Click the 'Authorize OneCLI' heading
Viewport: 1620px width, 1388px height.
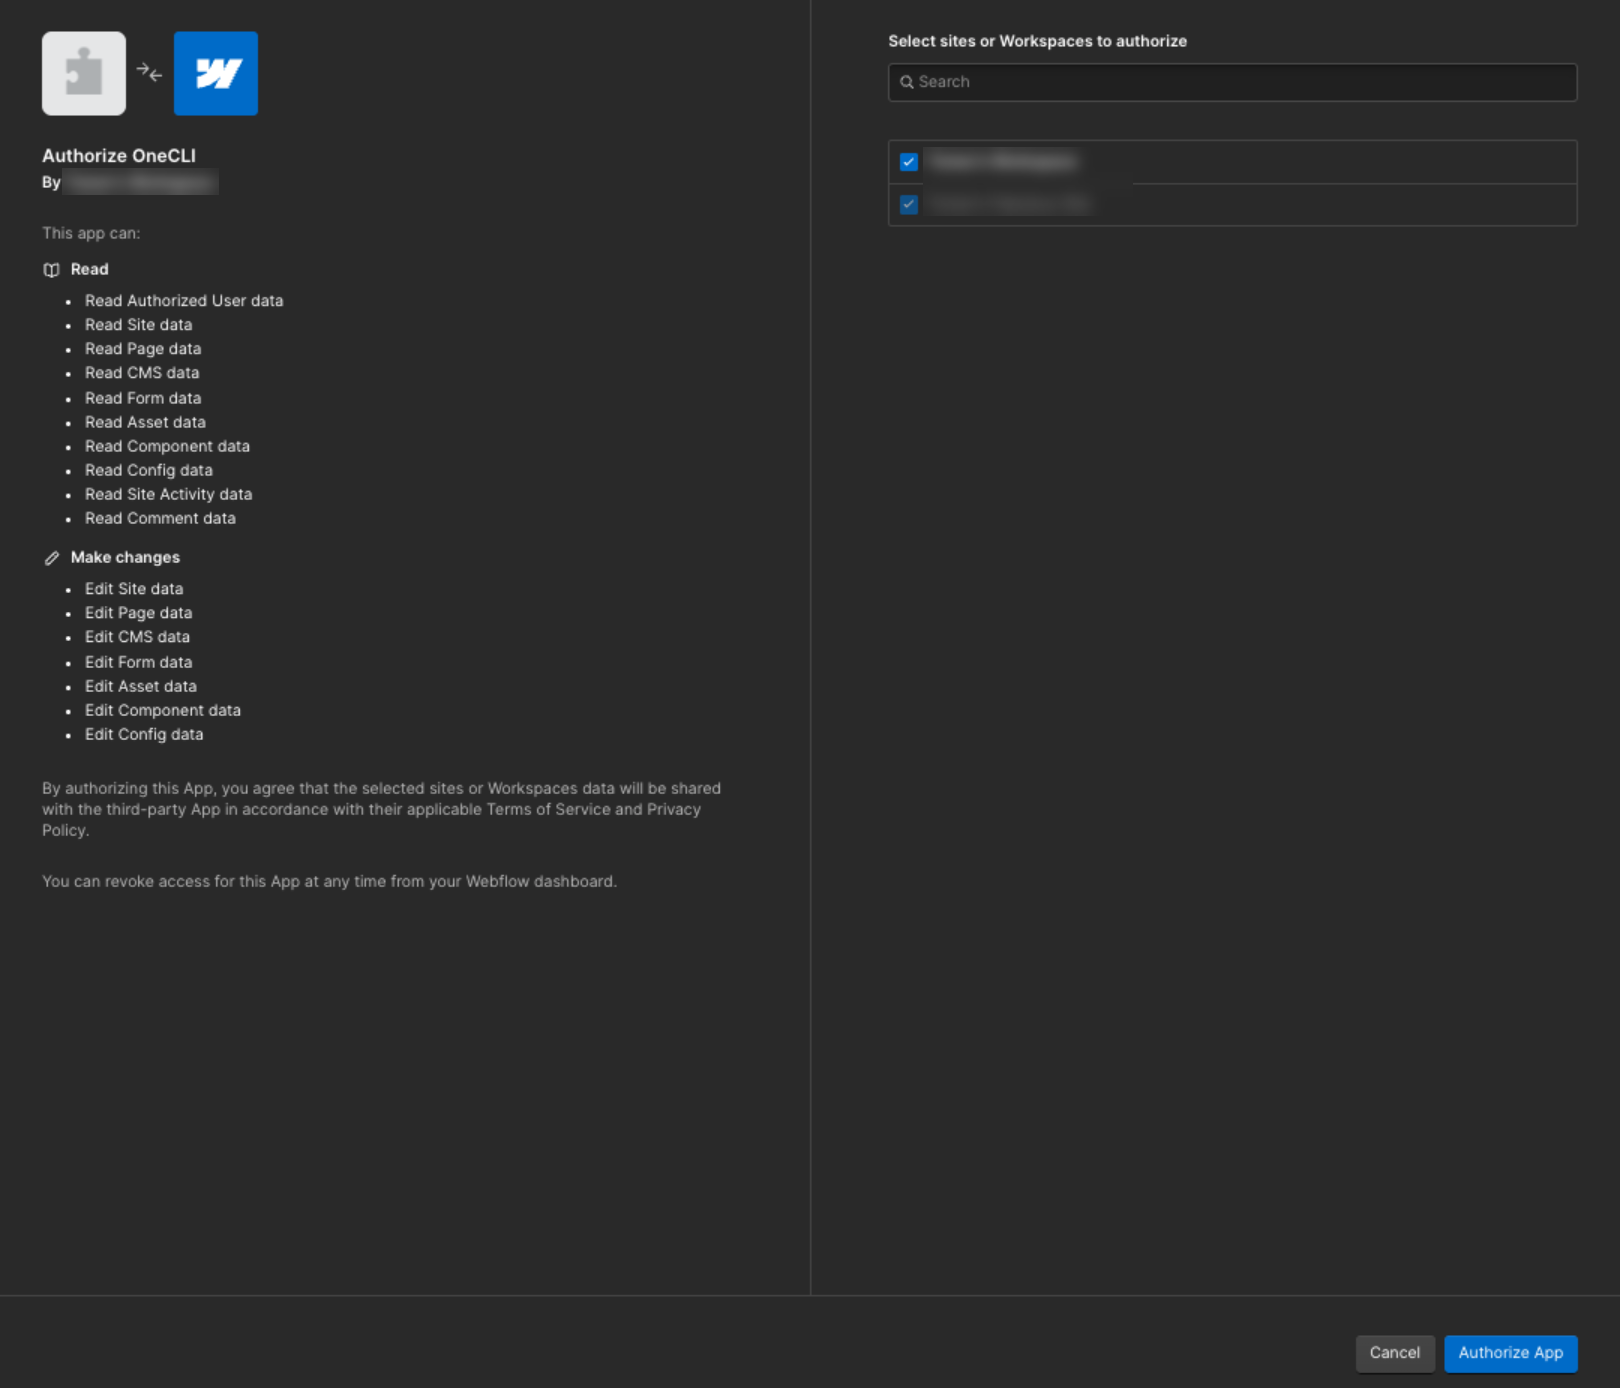pos(119,155)
